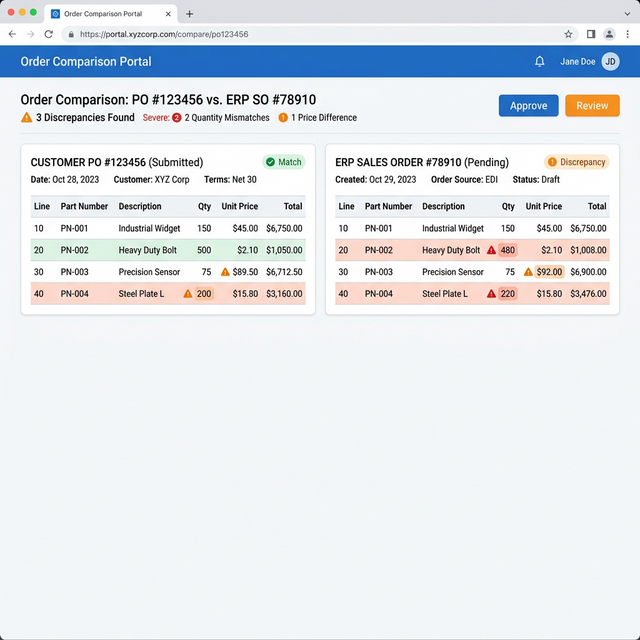Click the red alert icon beside quantity 220
The image size is (640, 640).
click(x=491, y=293)
